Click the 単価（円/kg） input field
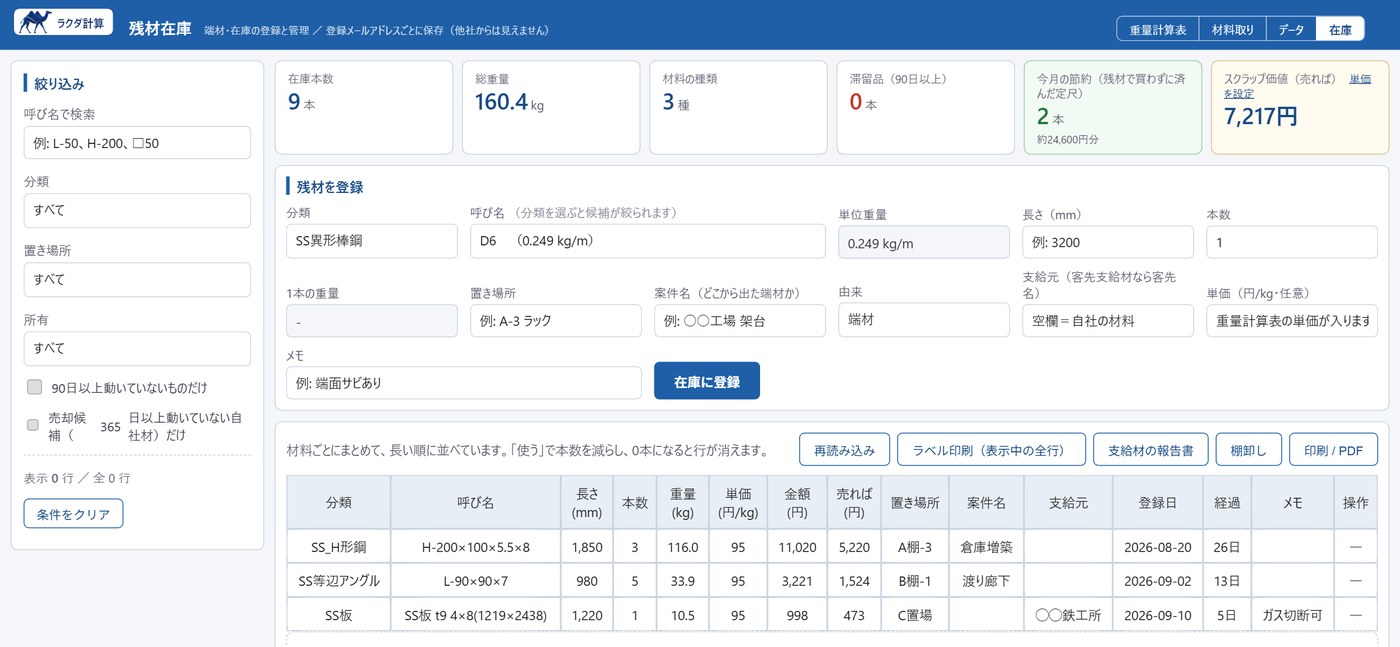1400x647 pixels. pyautogui.click(x=1292, y=321)
